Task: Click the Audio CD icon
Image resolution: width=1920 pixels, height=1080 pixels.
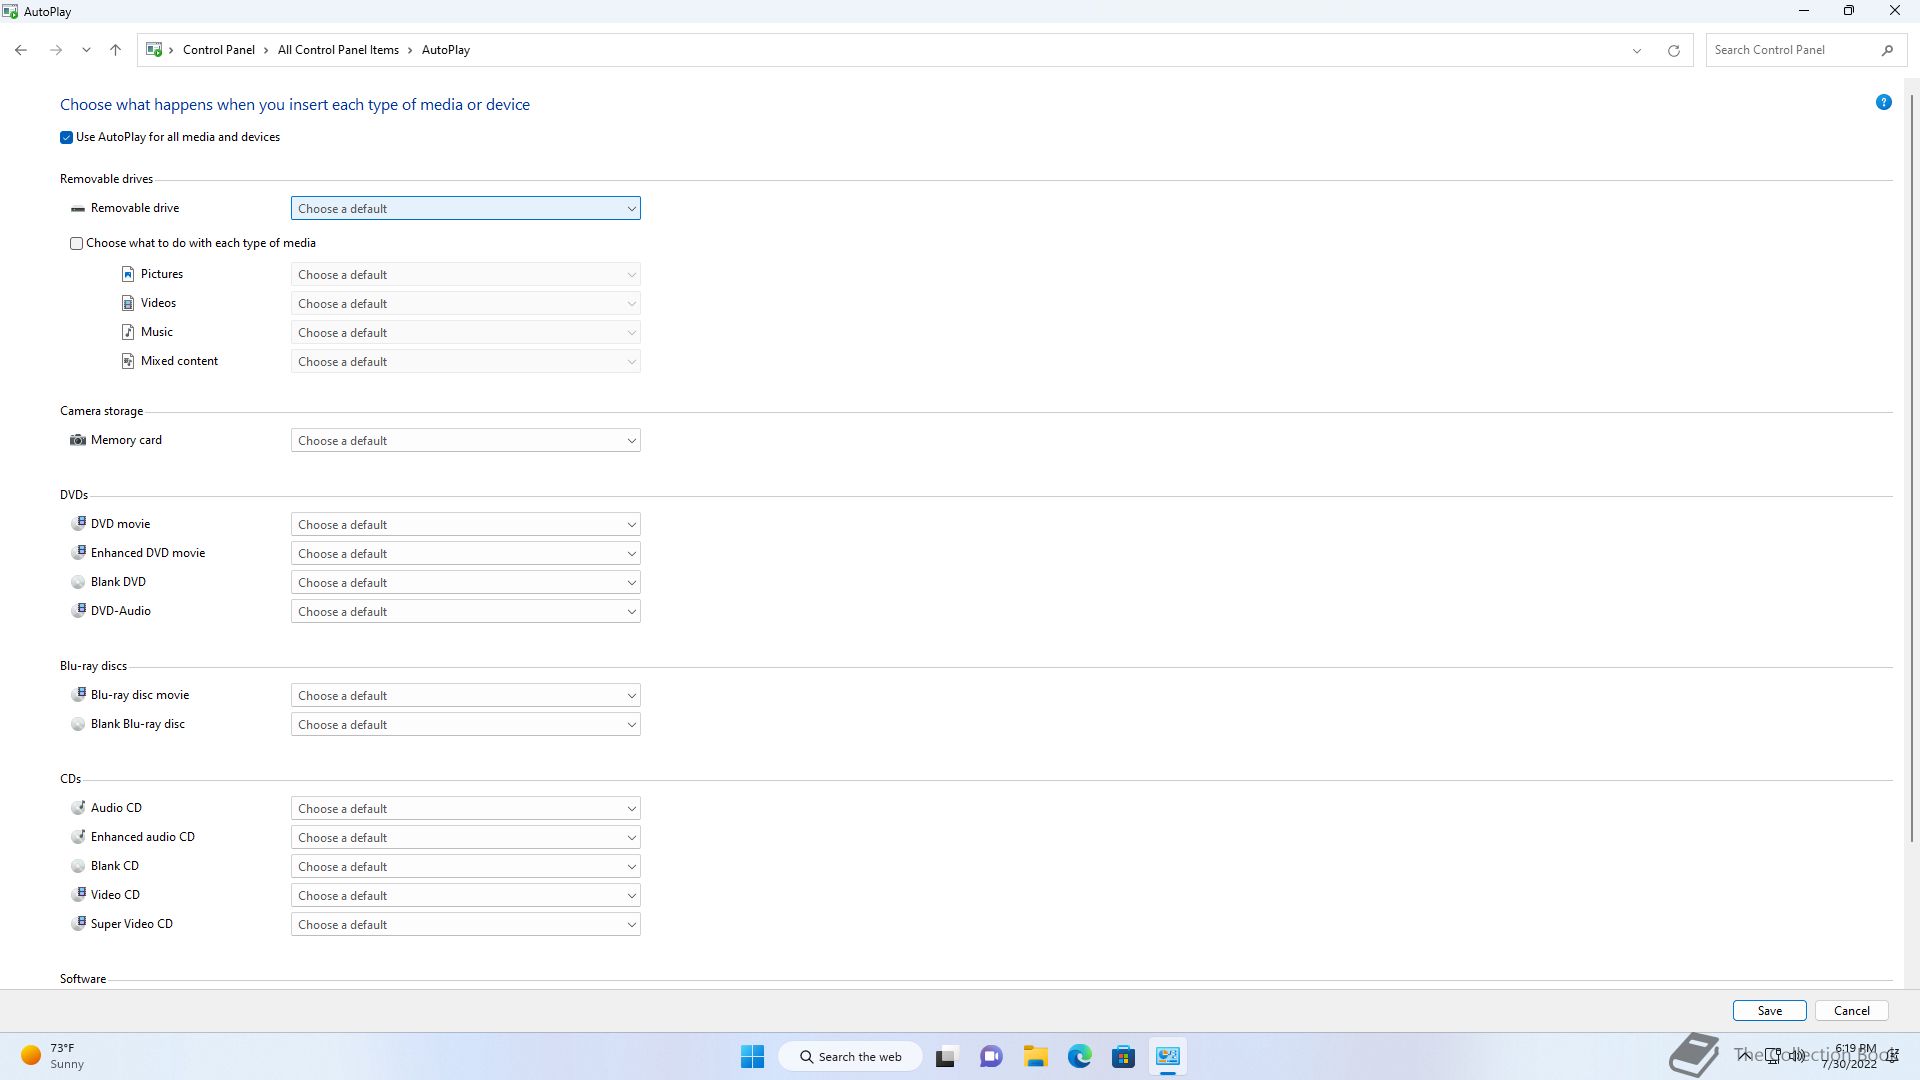Action: (x=78, y=808)
